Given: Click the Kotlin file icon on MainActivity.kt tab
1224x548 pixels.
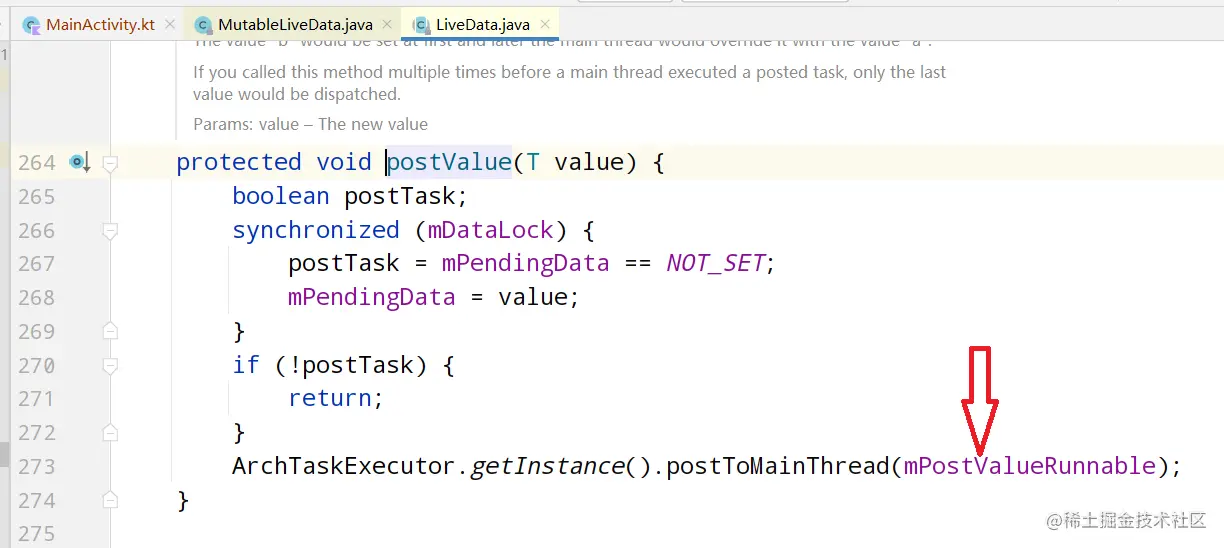Looking at the screenshot, I should [x=32, y=25].
